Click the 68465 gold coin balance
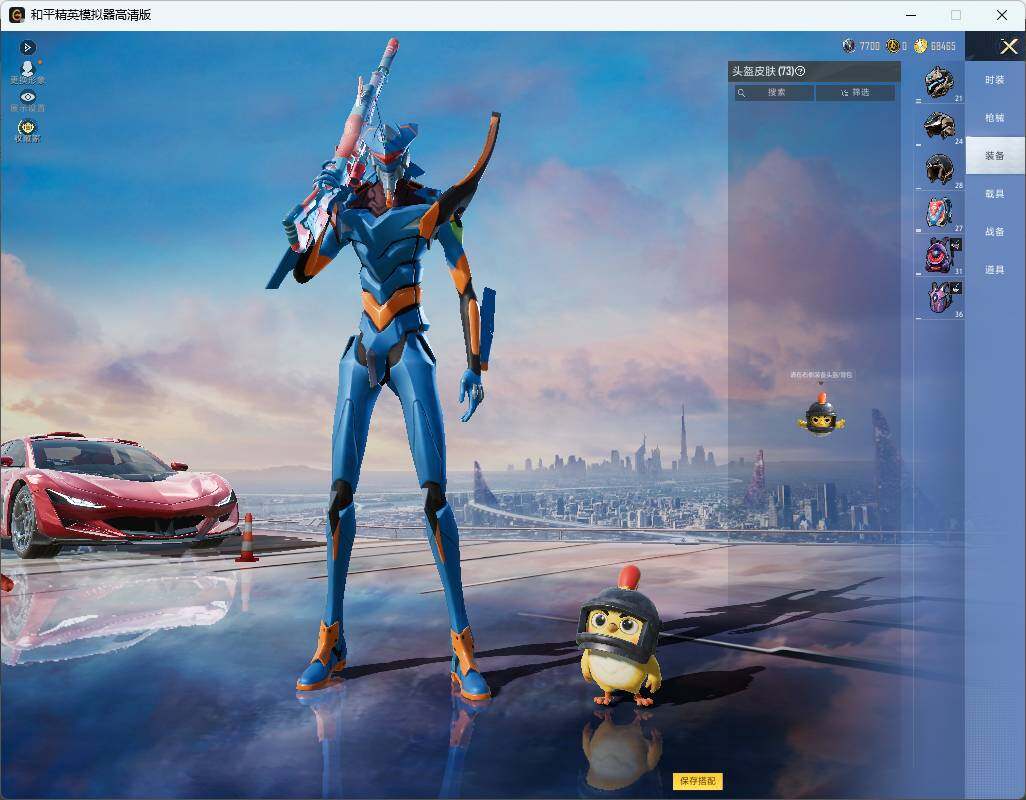The image size is (1026, 800). [x=943, y=46]
